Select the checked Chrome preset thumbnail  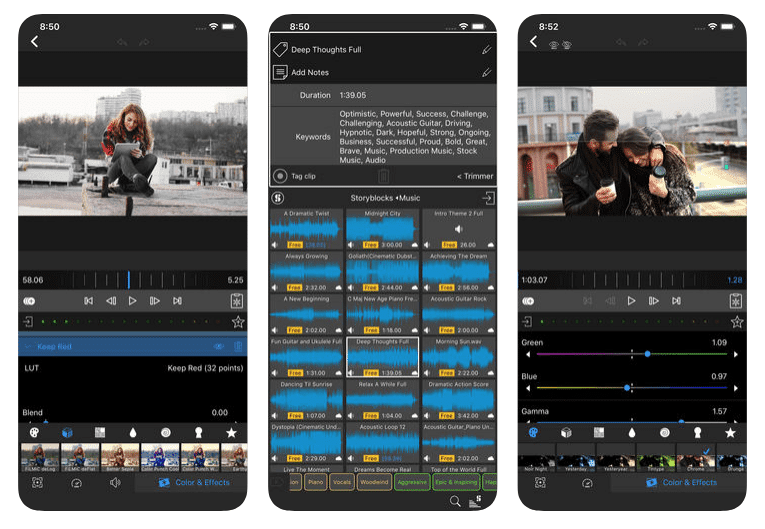click(x=696, y=458)
